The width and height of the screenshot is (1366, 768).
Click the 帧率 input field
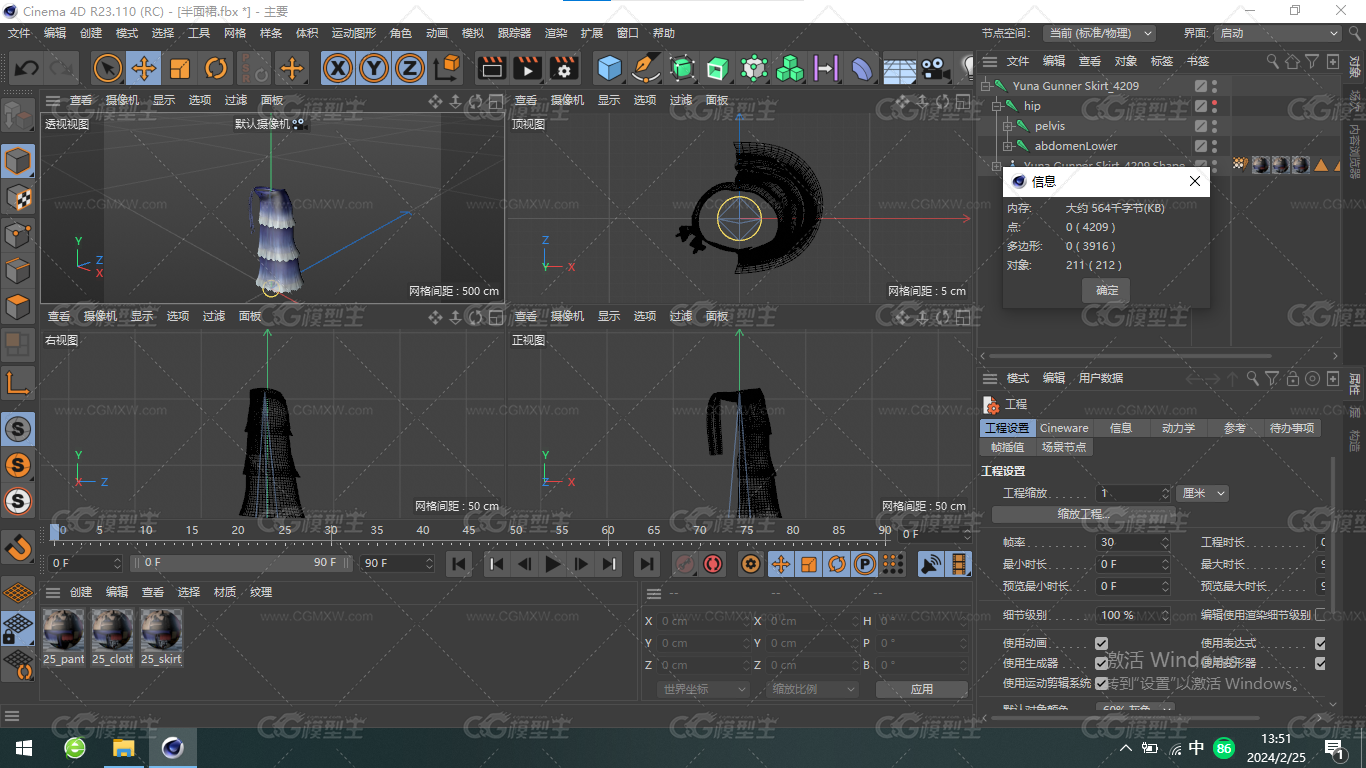1132,542
